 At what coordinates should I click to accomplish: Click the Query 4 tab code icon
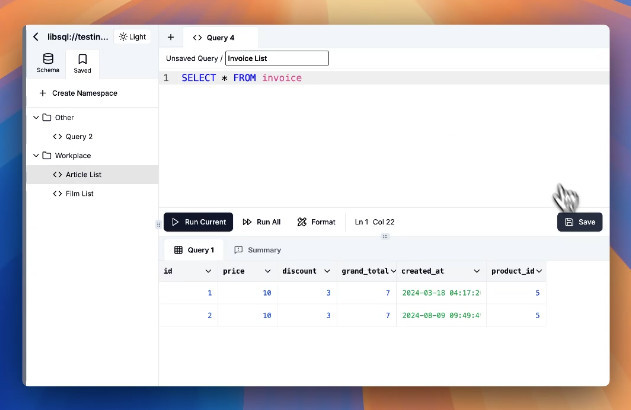point(197,37)
